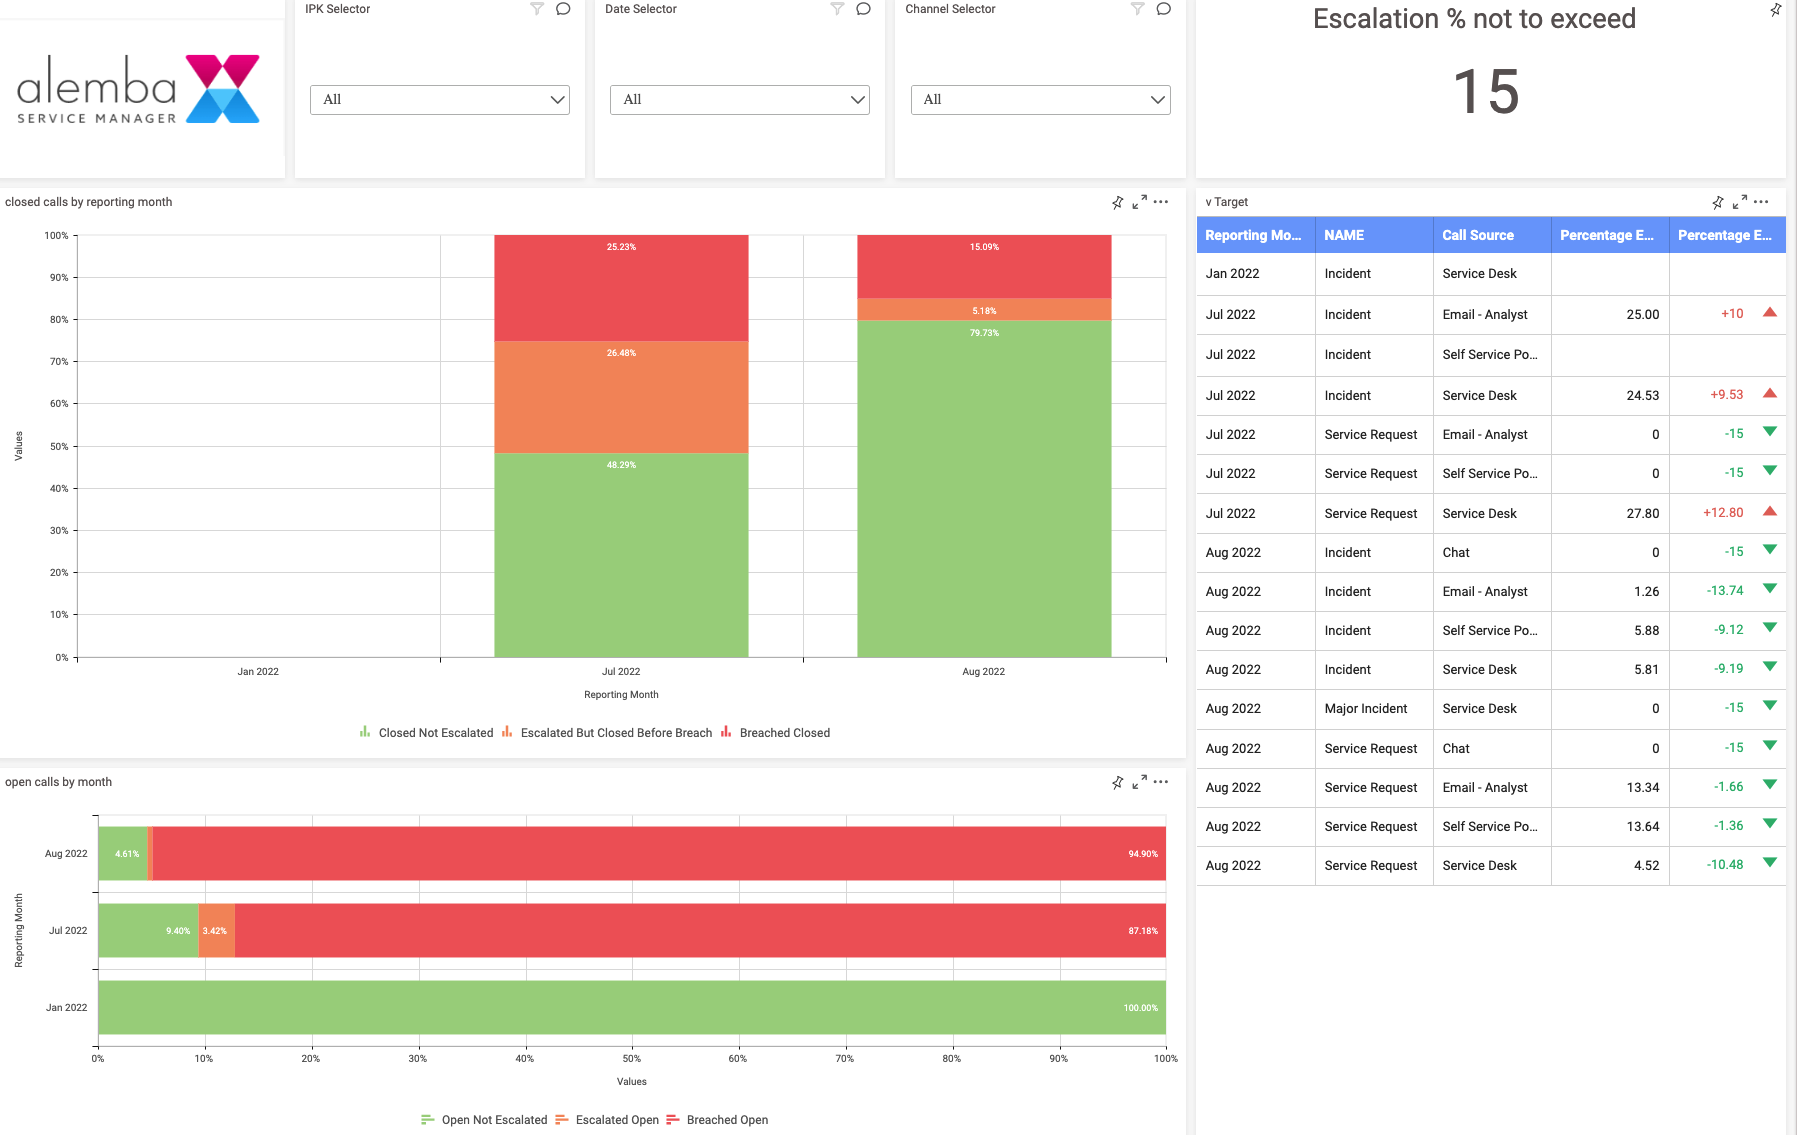The width and height of the screenshot is (1799, 1135).
Task: Open more options menu for v Target table
Action: [x=1762, y=202]
